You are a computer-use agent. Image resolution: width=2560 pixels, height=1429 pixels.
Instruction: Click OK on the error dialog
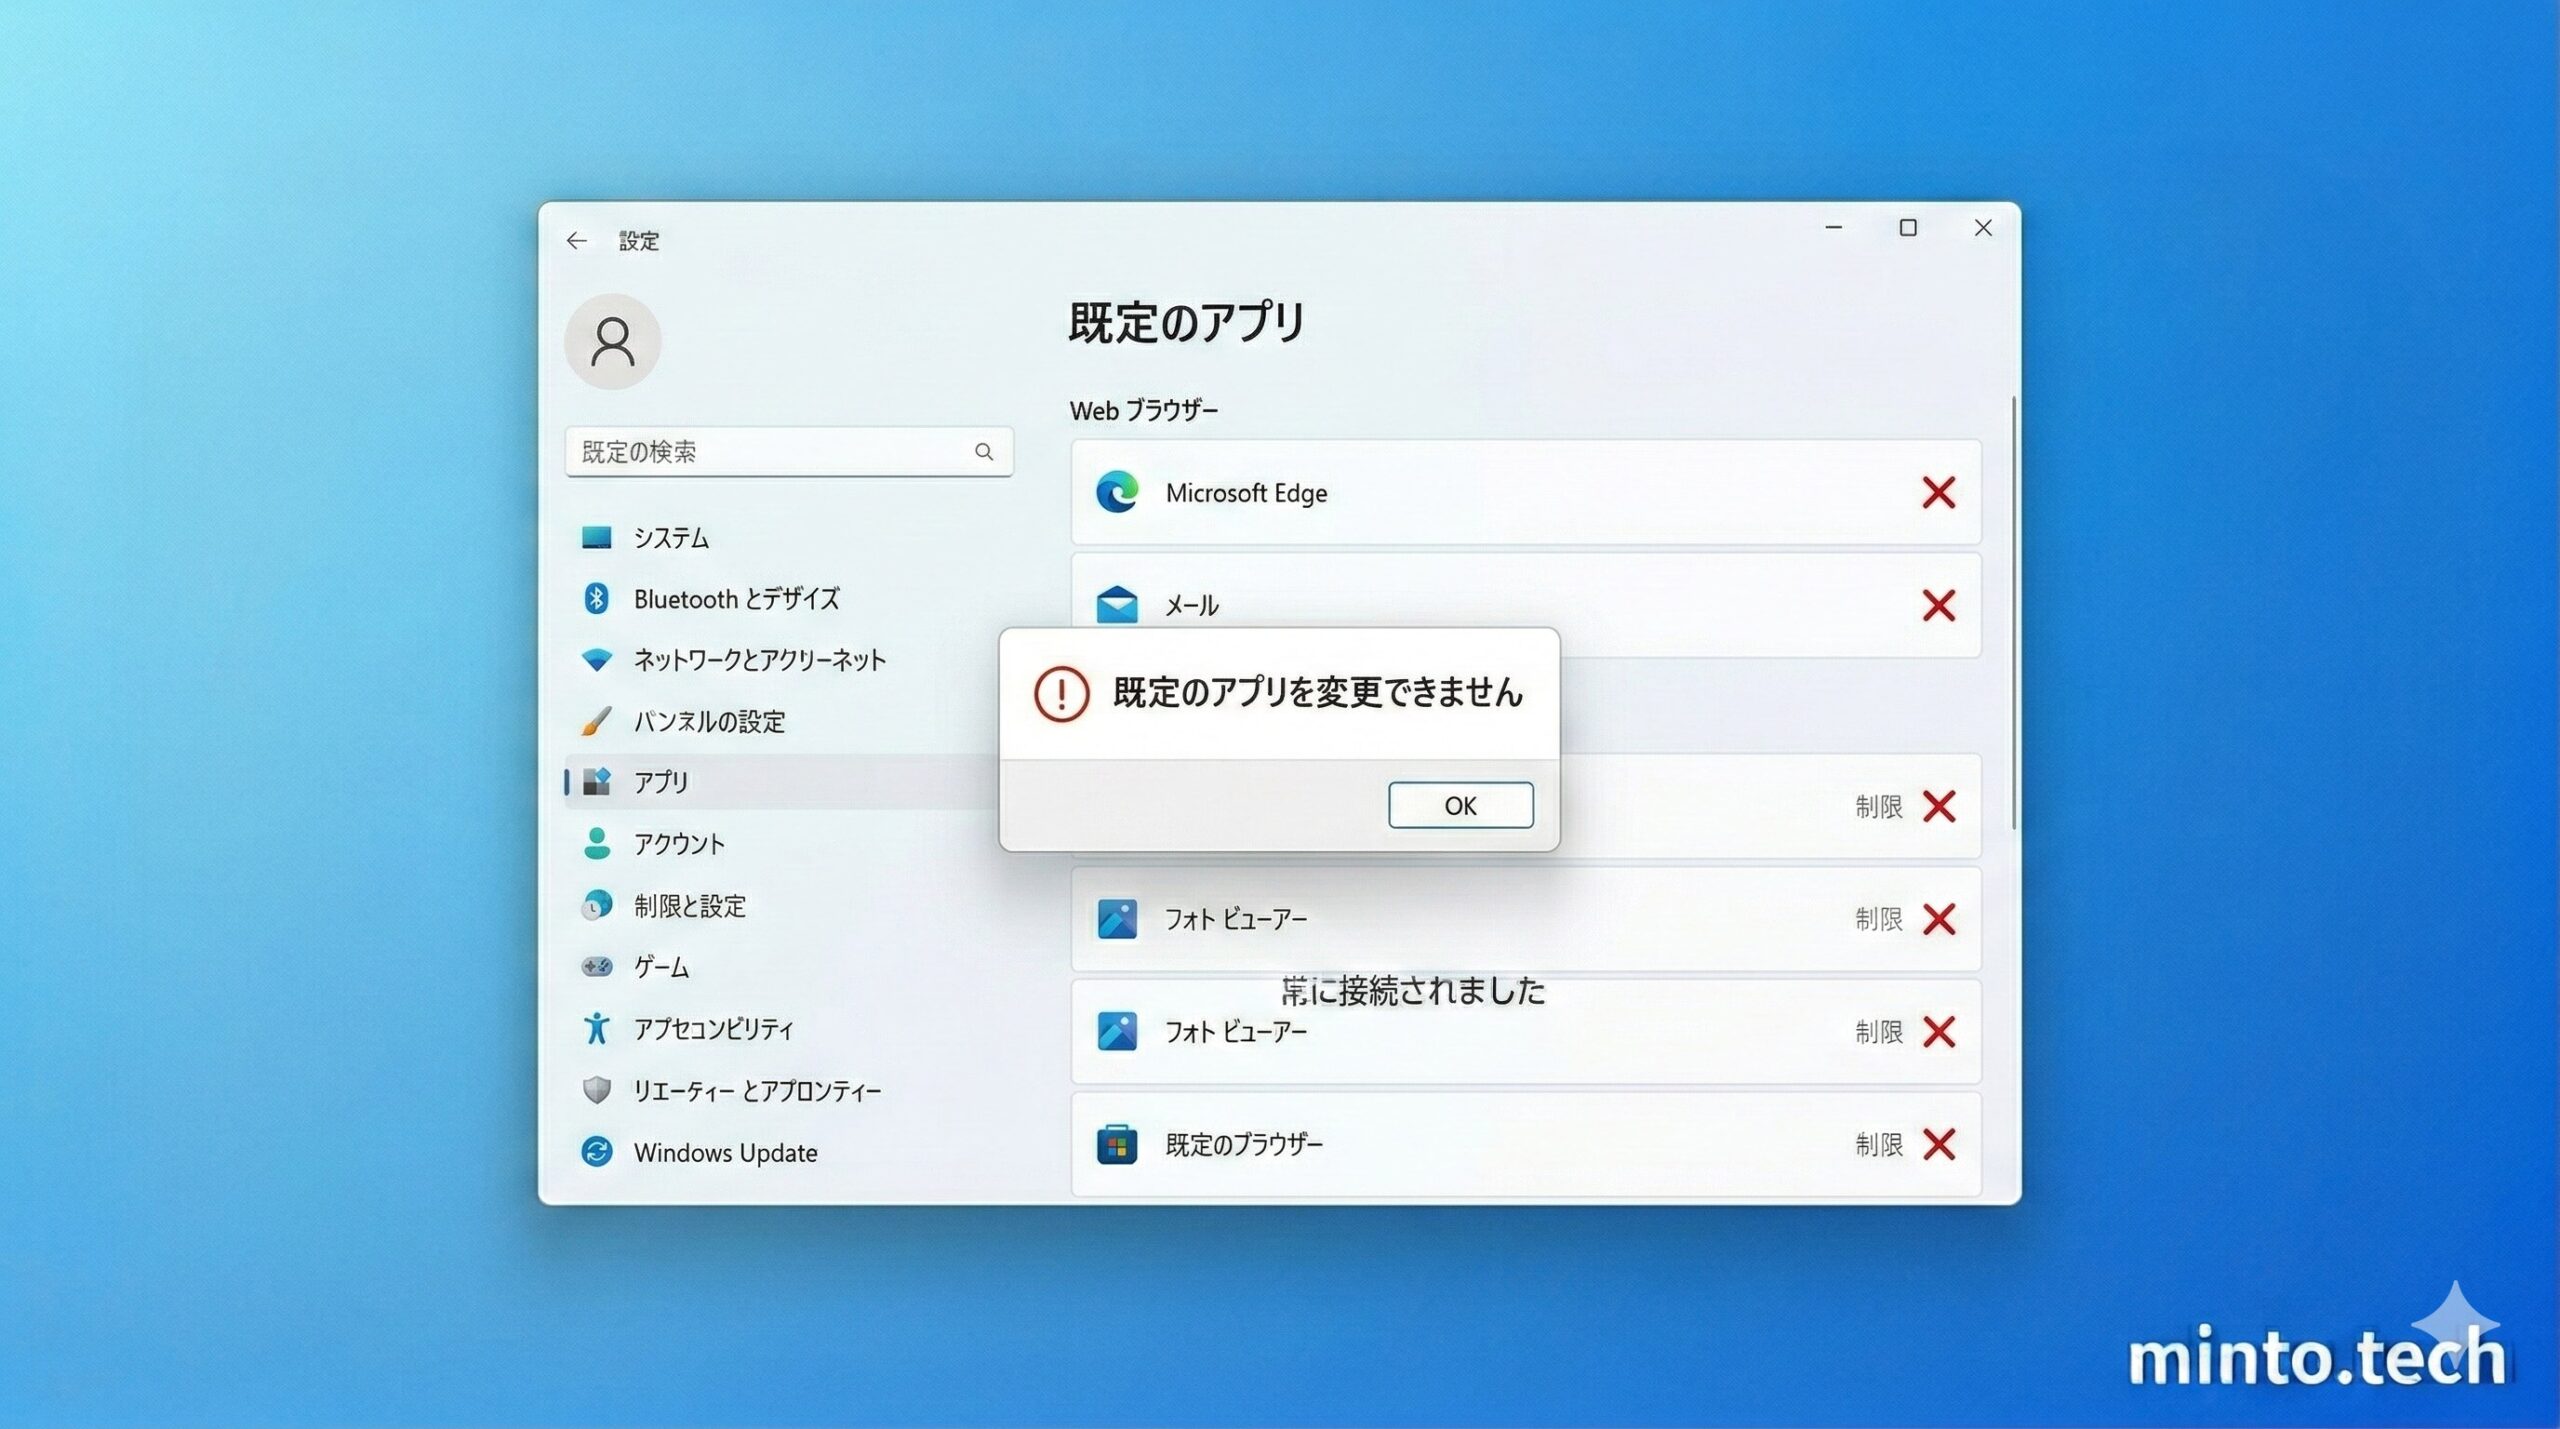pyautogui.click(x=1459, y=805)
